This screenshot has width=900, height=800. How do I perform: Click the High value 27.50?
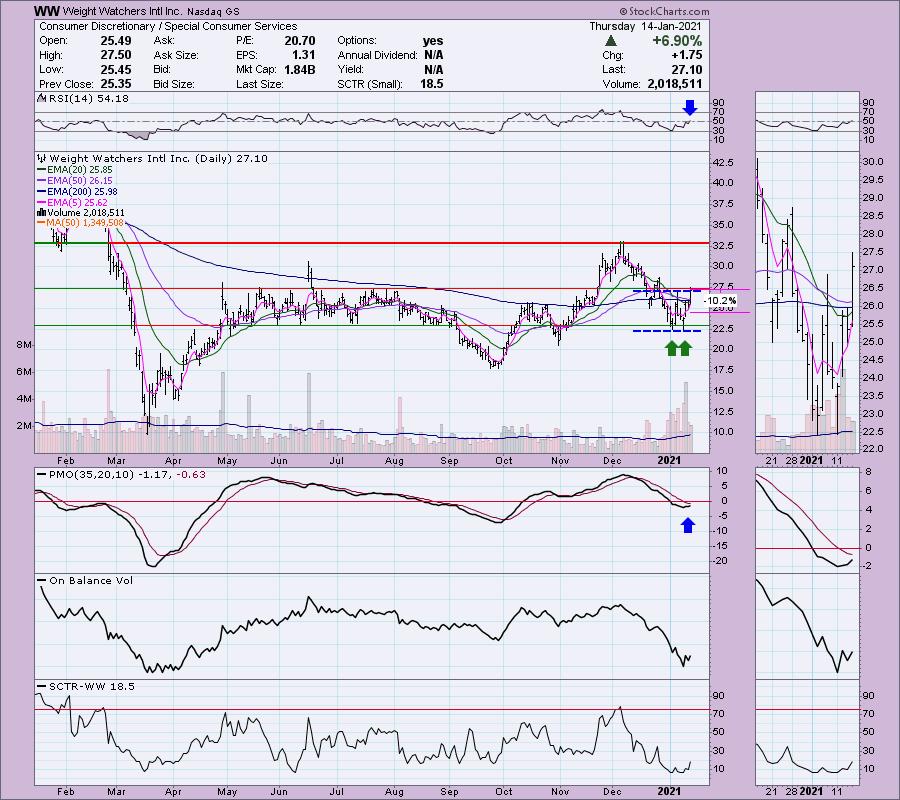[x=115, y=55]
